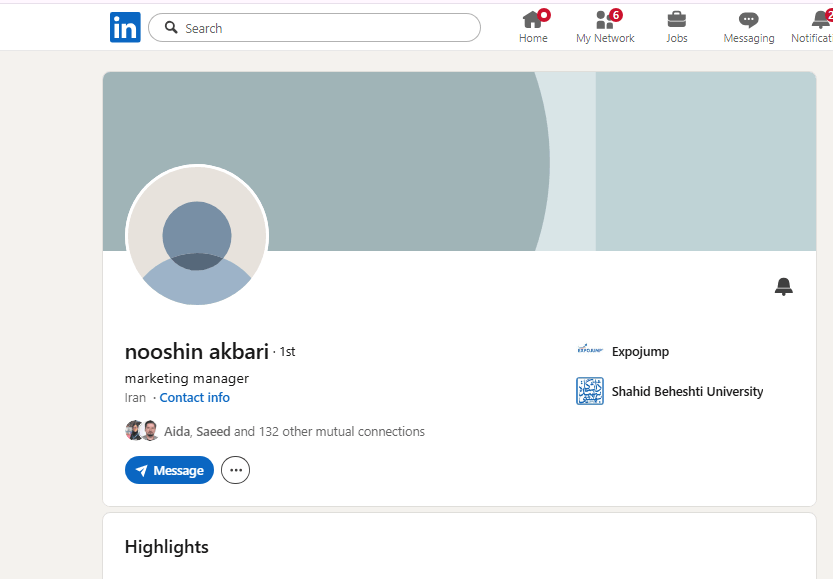
Task: Click the Iran location text
Action: 135,397
